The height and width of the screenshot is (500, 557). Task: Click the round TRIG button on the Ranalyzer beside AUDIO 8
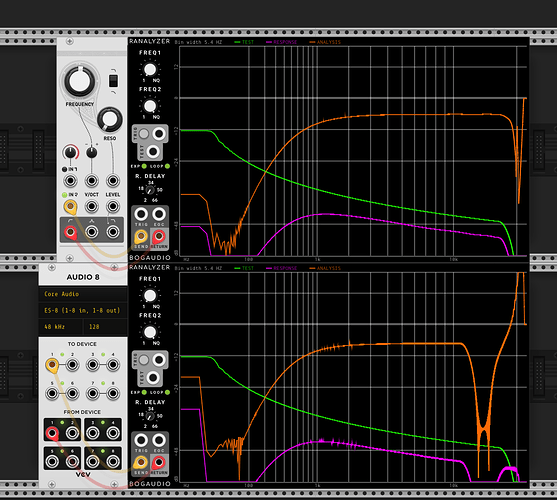tap(144, 360)
